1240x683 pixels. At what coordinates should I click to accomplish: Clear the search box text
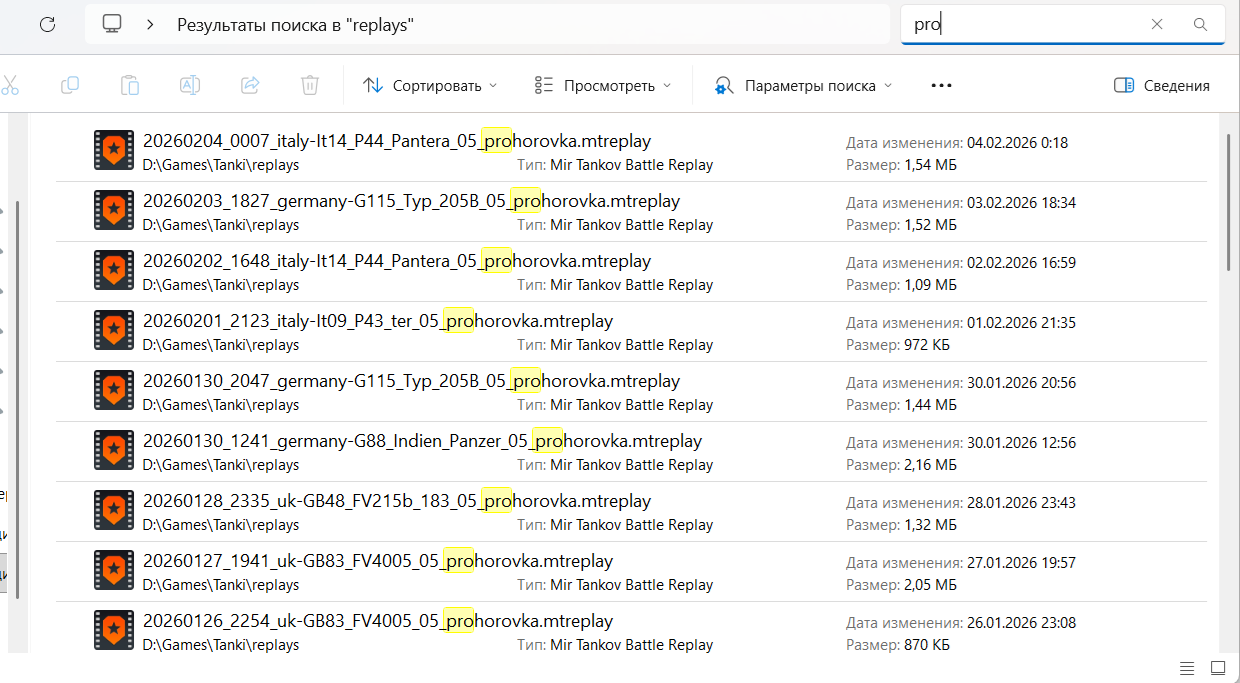tap(1157, 24)
